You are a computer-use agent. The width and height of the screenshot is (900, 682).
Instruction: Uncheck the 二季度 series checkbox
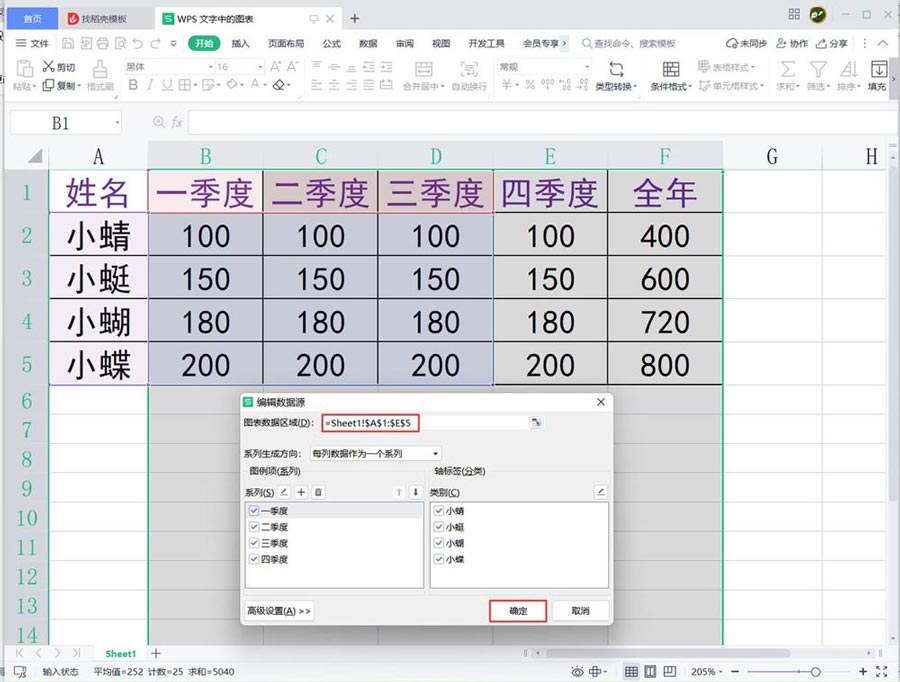pos(254,526)
